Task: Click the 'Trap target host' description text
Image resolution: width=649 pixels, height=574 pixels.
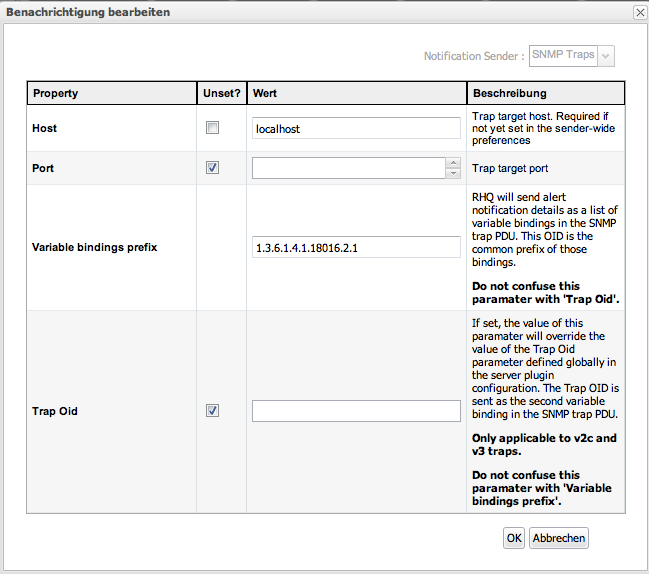Action: pos(543,128)
